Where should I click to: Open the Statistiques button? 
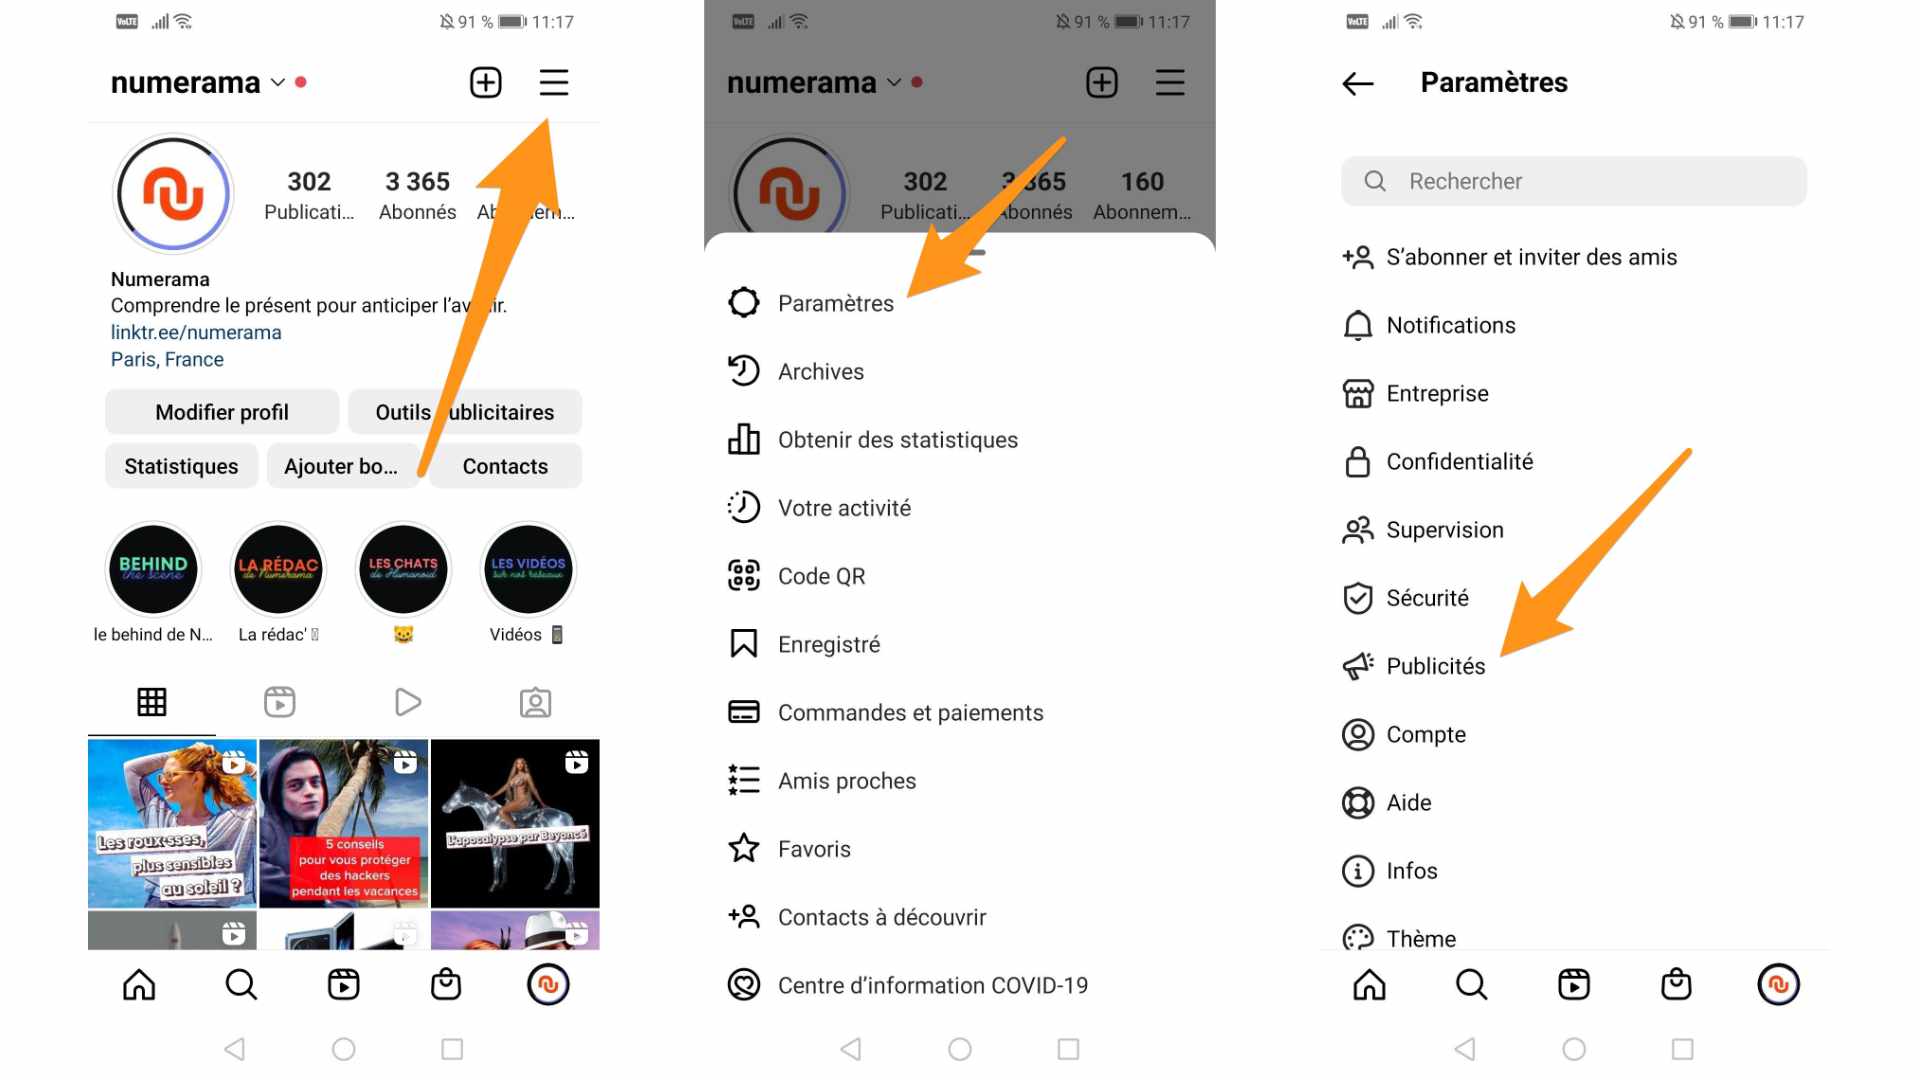pyautogui.click(x=181, y=466)
